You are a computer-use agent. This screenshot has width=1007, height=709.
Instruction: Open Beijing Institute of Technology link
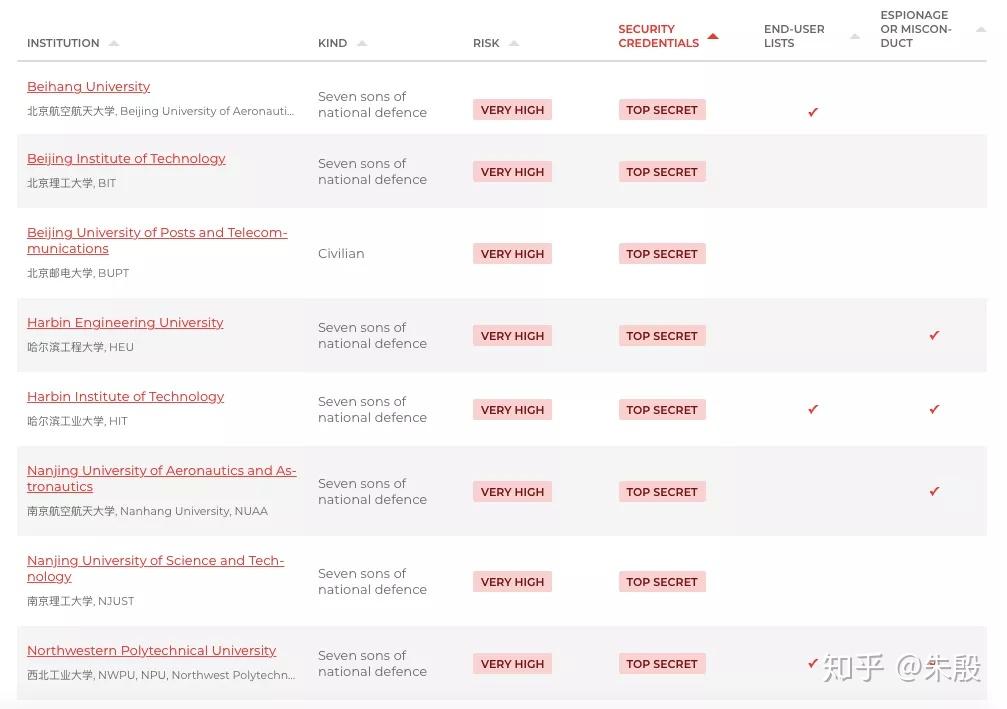coord(126,159)
